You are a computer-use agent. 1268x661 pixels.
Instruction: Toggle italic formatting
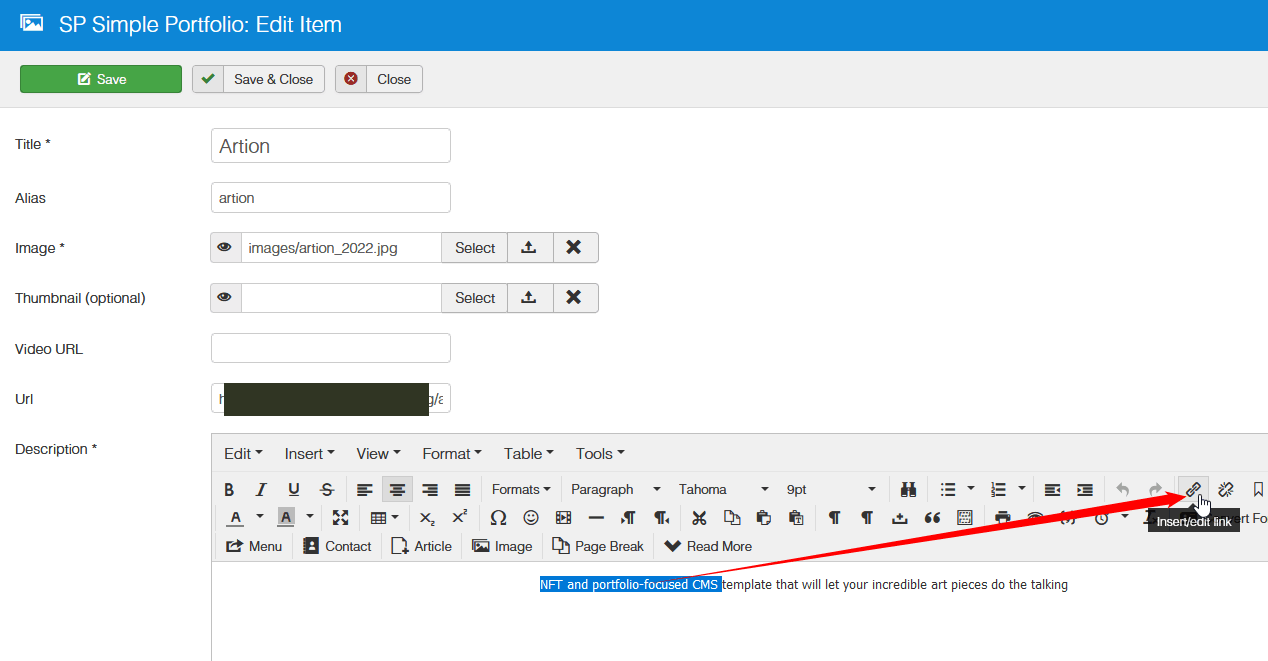261,489
